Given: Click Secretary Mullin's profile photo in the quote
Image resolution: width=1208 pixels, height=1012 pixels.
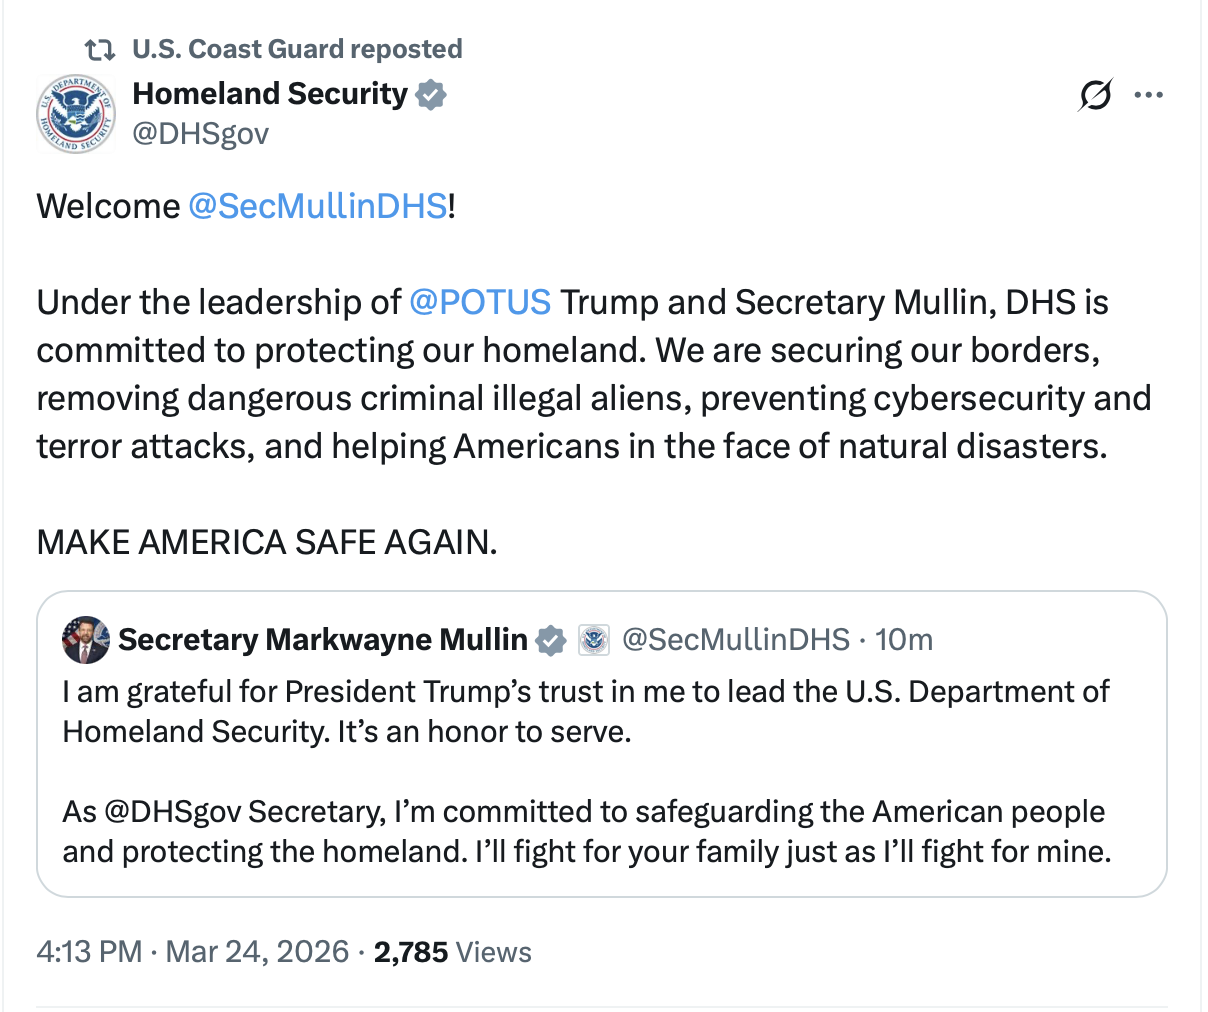Looking at the screenshot, I should tap(86, 640).
